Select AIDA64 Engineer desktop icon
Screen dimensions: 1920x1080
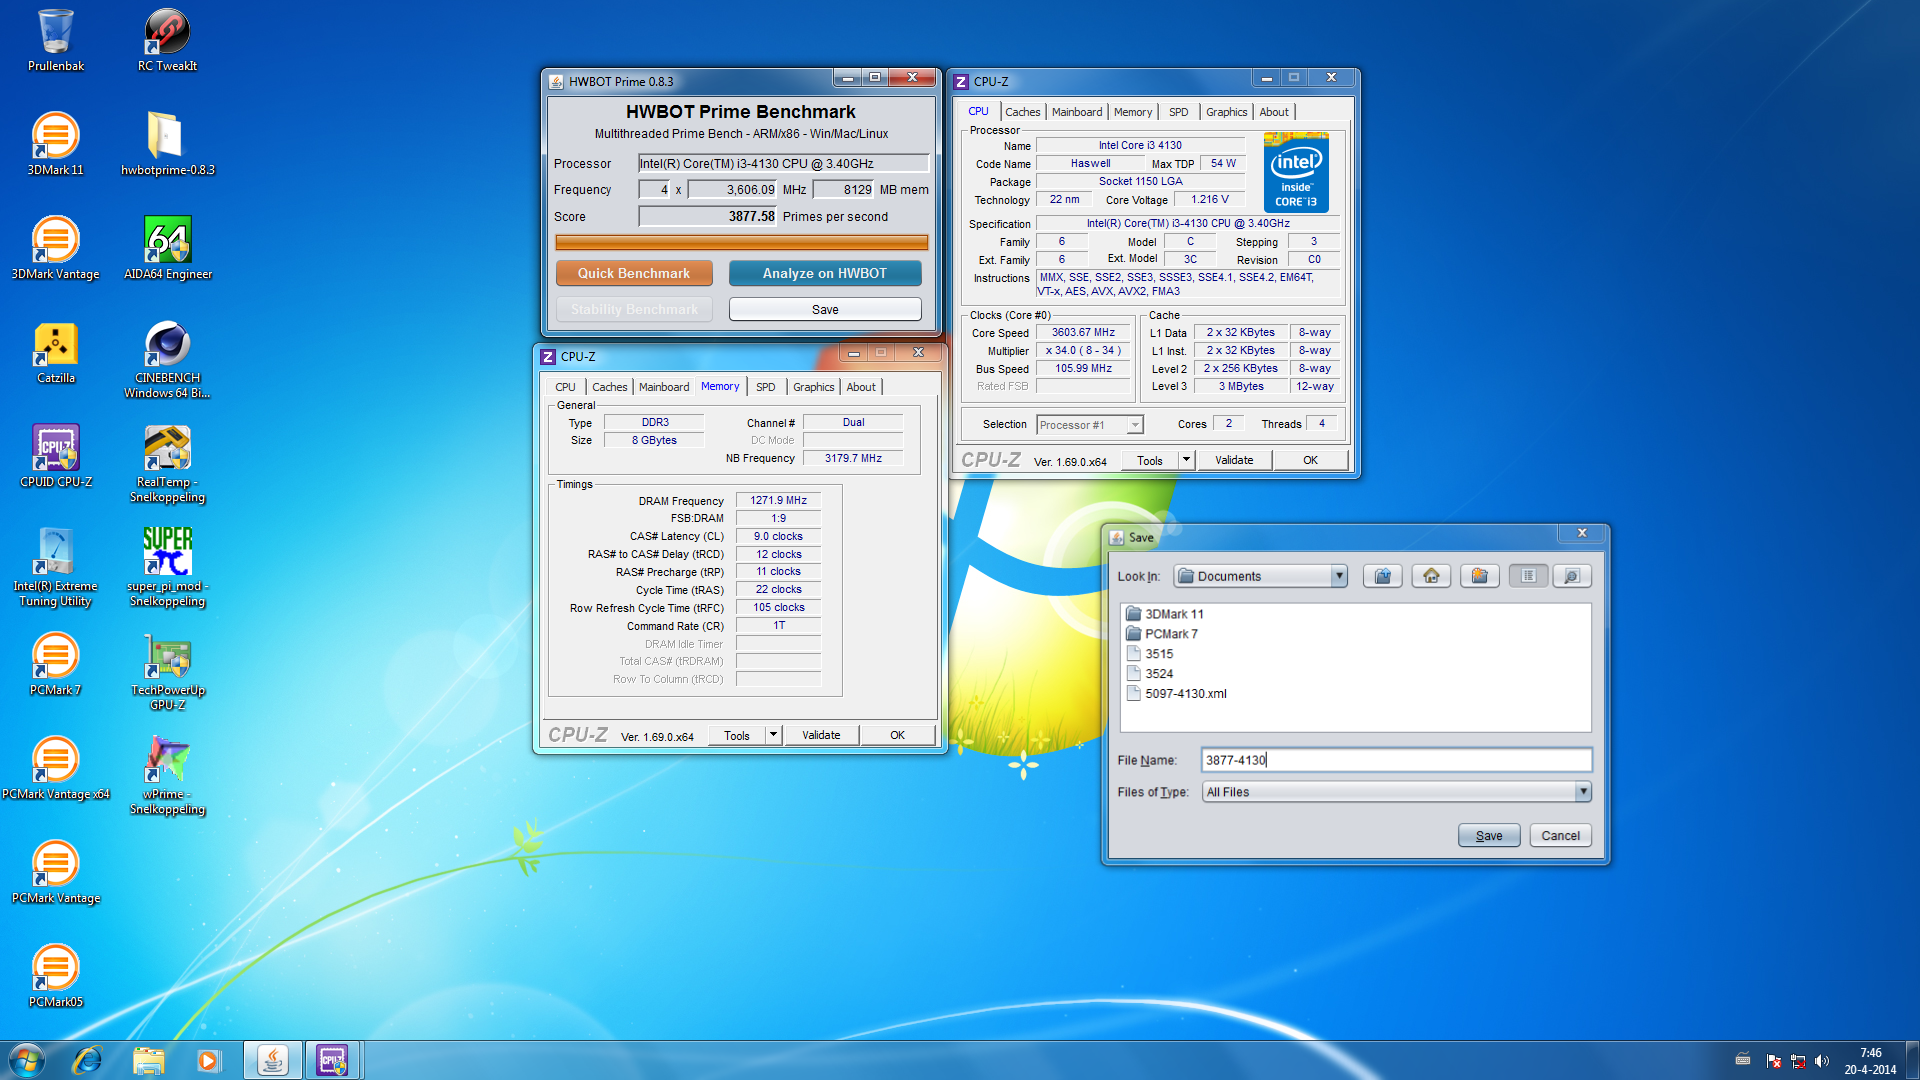(x=168, y=248)
